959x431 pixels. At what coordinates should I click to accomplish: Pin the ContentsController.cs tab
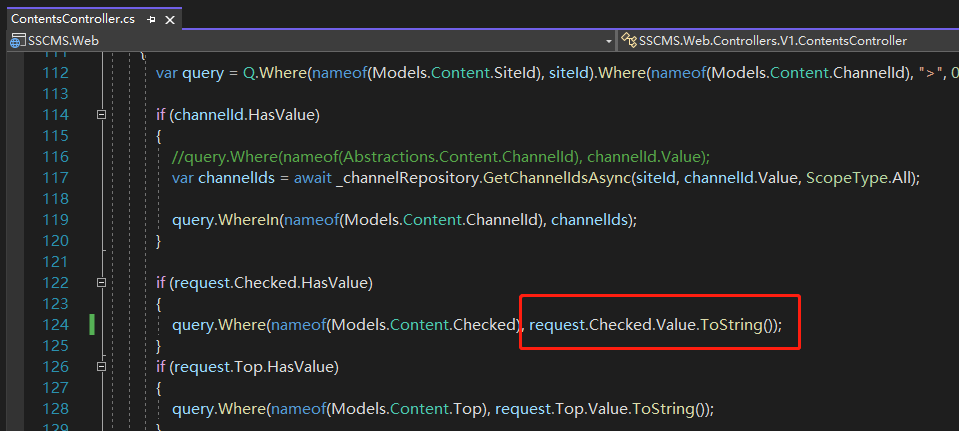point(152,20)
